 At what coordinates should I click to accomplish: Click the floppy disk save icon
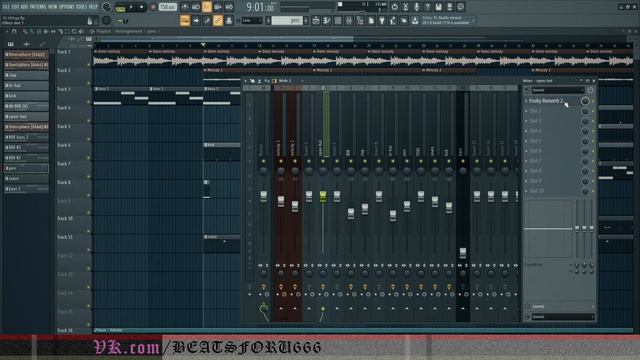[438, 7]
